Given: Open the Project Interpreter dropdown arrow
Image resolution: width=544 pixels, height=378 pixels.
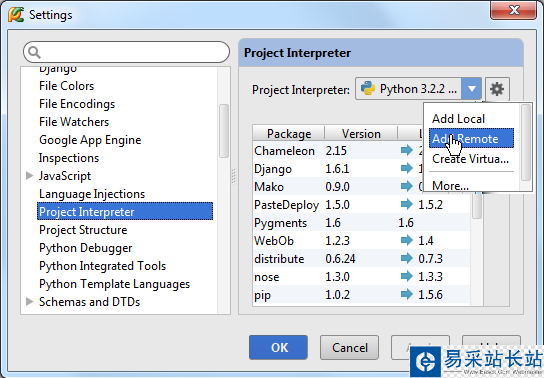Looking at the screenshot, I should tap(471, 89).
